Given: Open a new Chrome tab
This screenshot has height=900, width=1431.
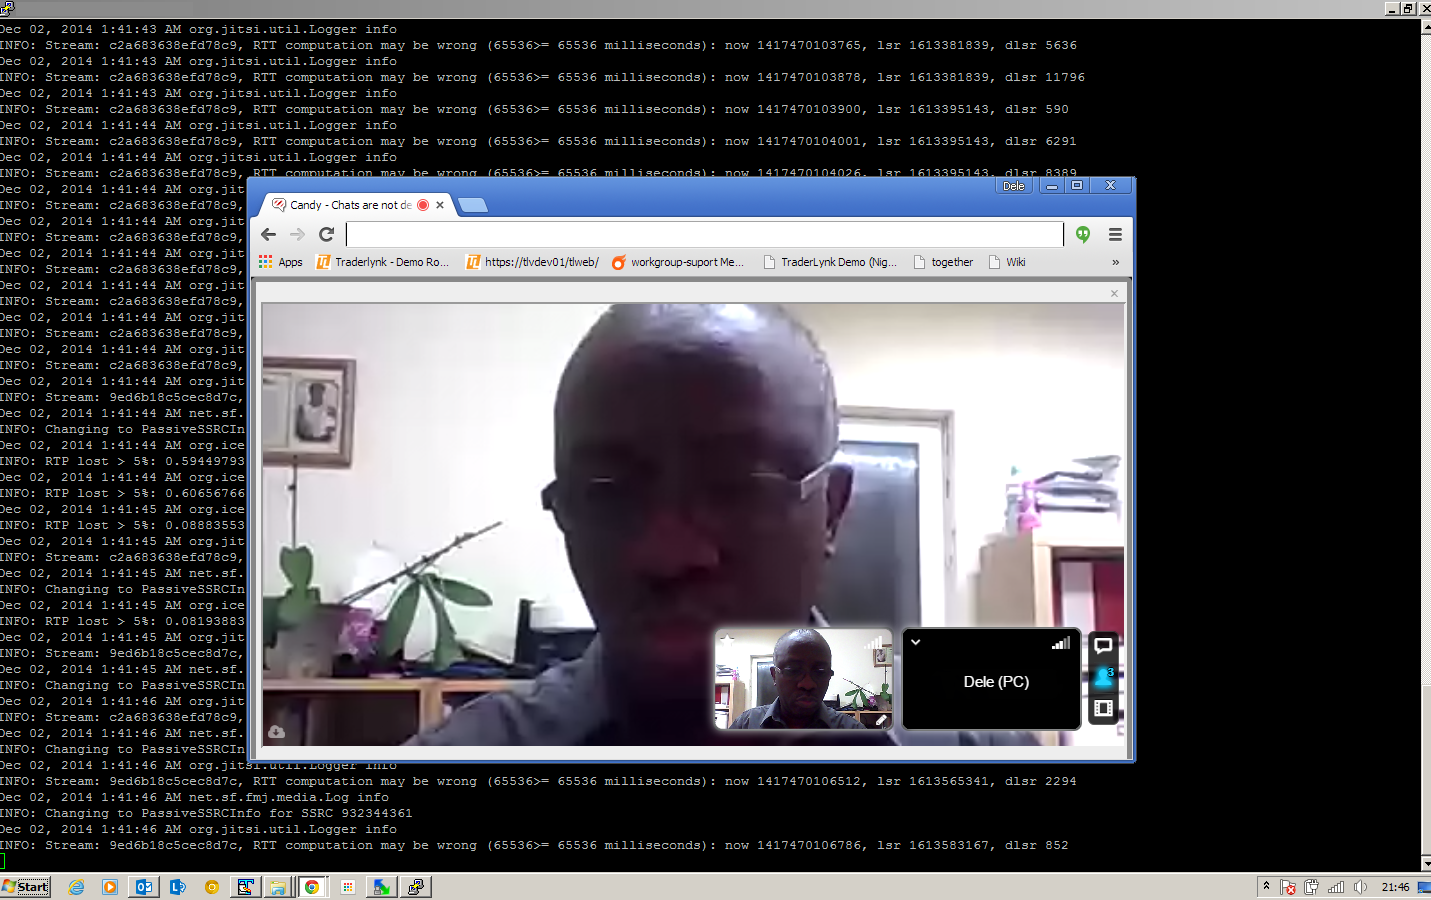Looking at the screenshot, I should 472,205.
